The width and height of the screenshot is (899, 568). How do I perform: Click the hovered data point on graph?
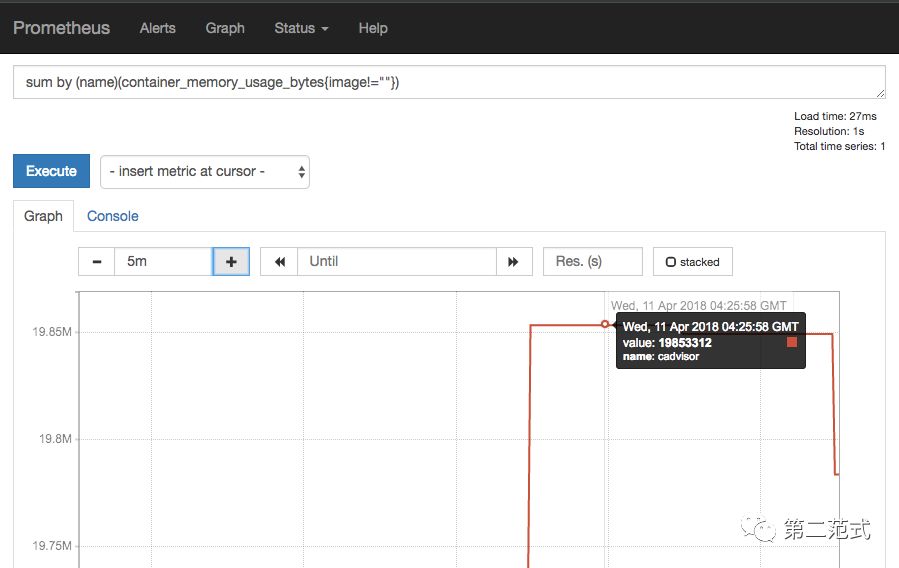coord(605,324)
